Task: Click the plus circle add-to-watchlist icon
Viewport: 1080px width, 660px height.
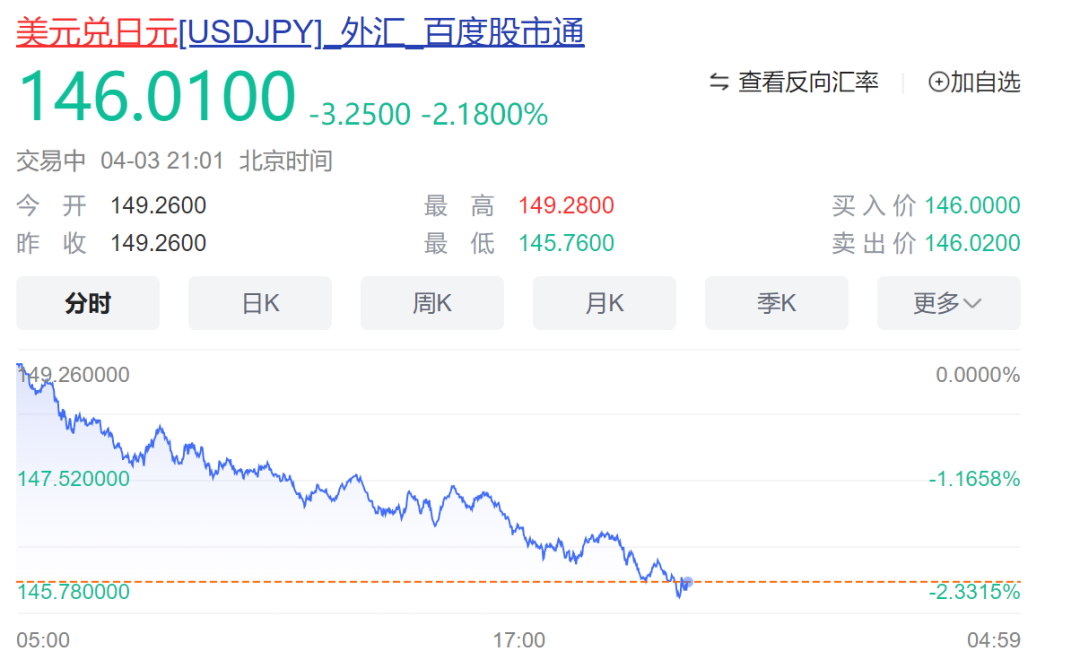Action: click(938, 82)
